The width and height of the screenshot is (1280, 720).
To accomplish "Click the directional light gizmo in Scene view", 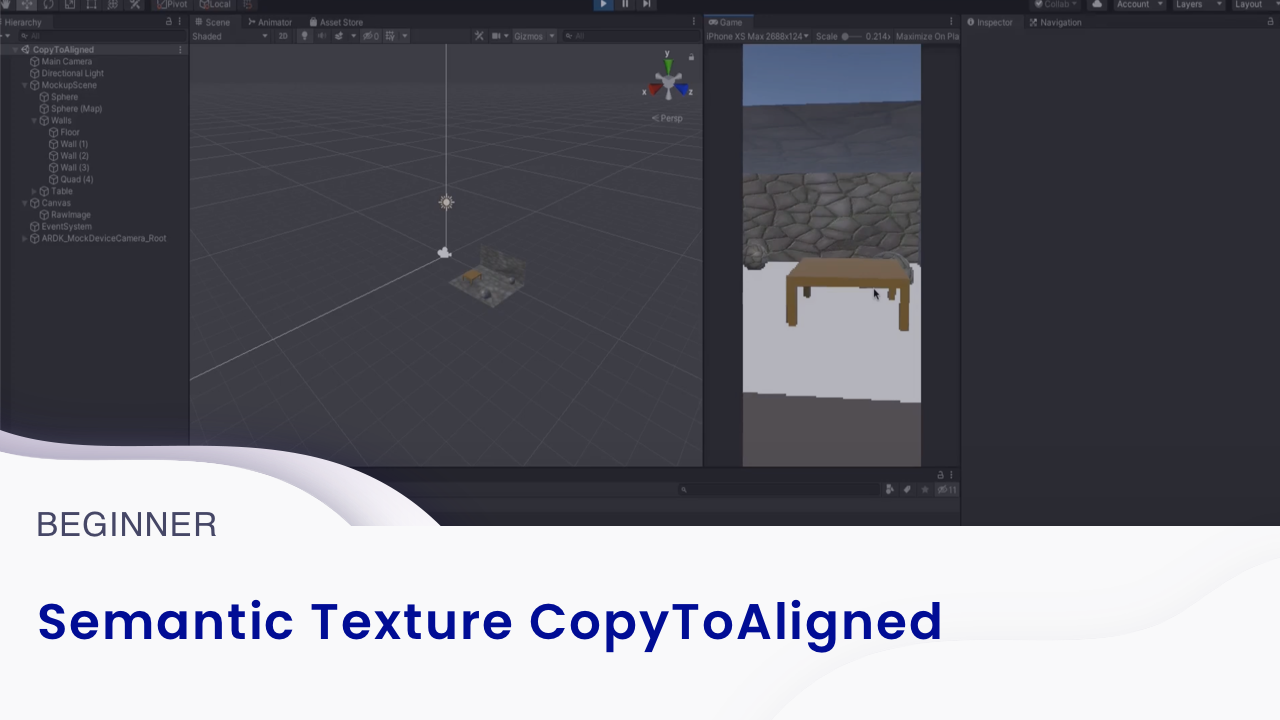I will (446, 202).
